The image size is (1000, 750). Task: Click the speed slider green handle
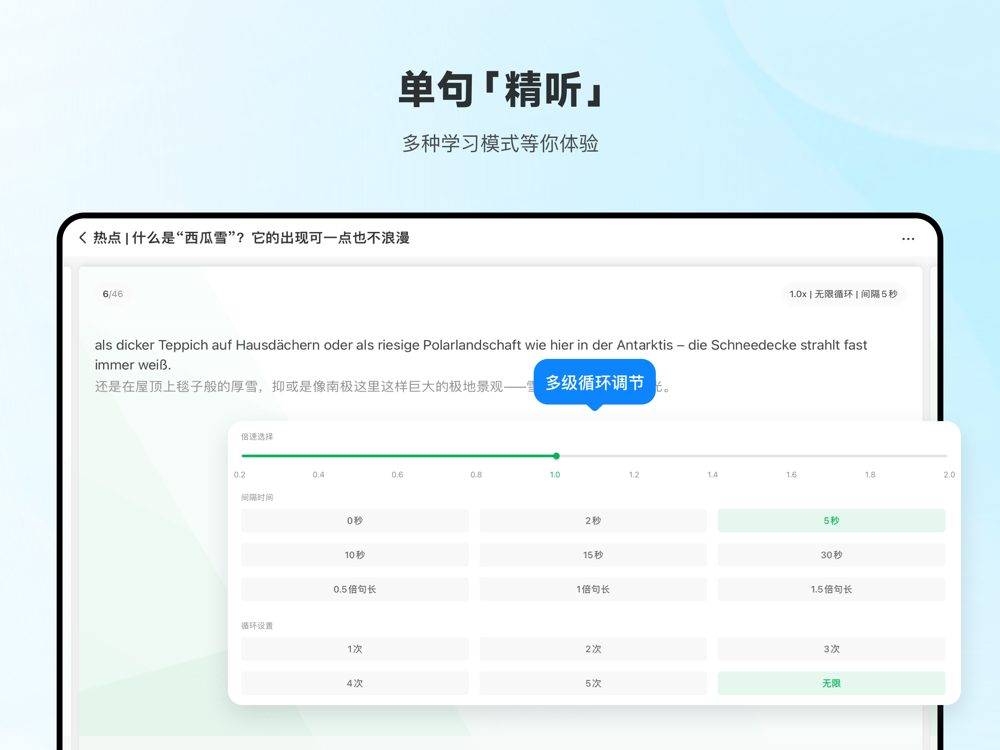(x=556, y=456)
